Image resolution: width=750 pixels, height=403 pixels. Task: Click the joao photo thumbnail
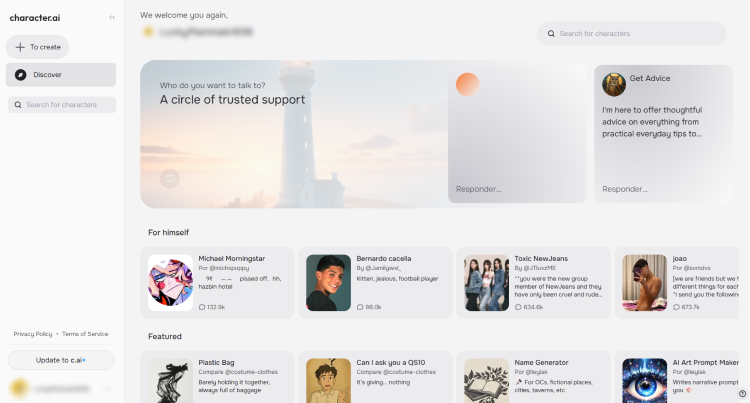tap(644, 283)
